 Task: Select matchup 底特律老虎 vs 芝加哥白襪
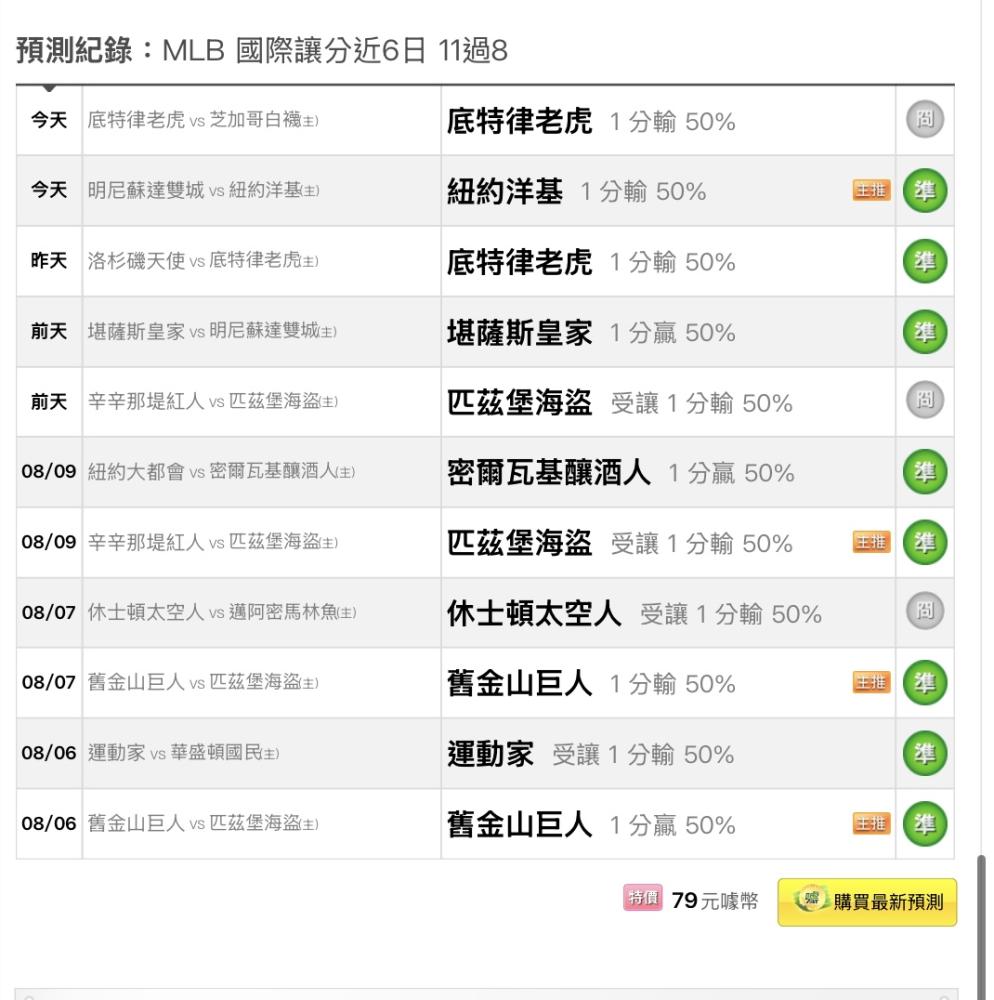(203, 120)
